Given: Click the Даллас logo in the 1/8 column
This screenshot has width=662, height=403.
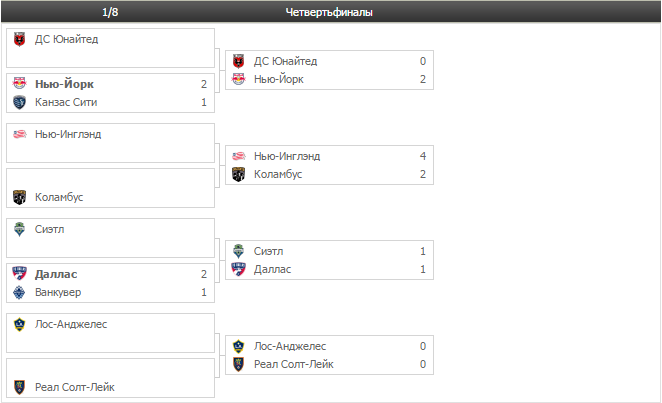Looking at the screenshot, I should 18,274.
